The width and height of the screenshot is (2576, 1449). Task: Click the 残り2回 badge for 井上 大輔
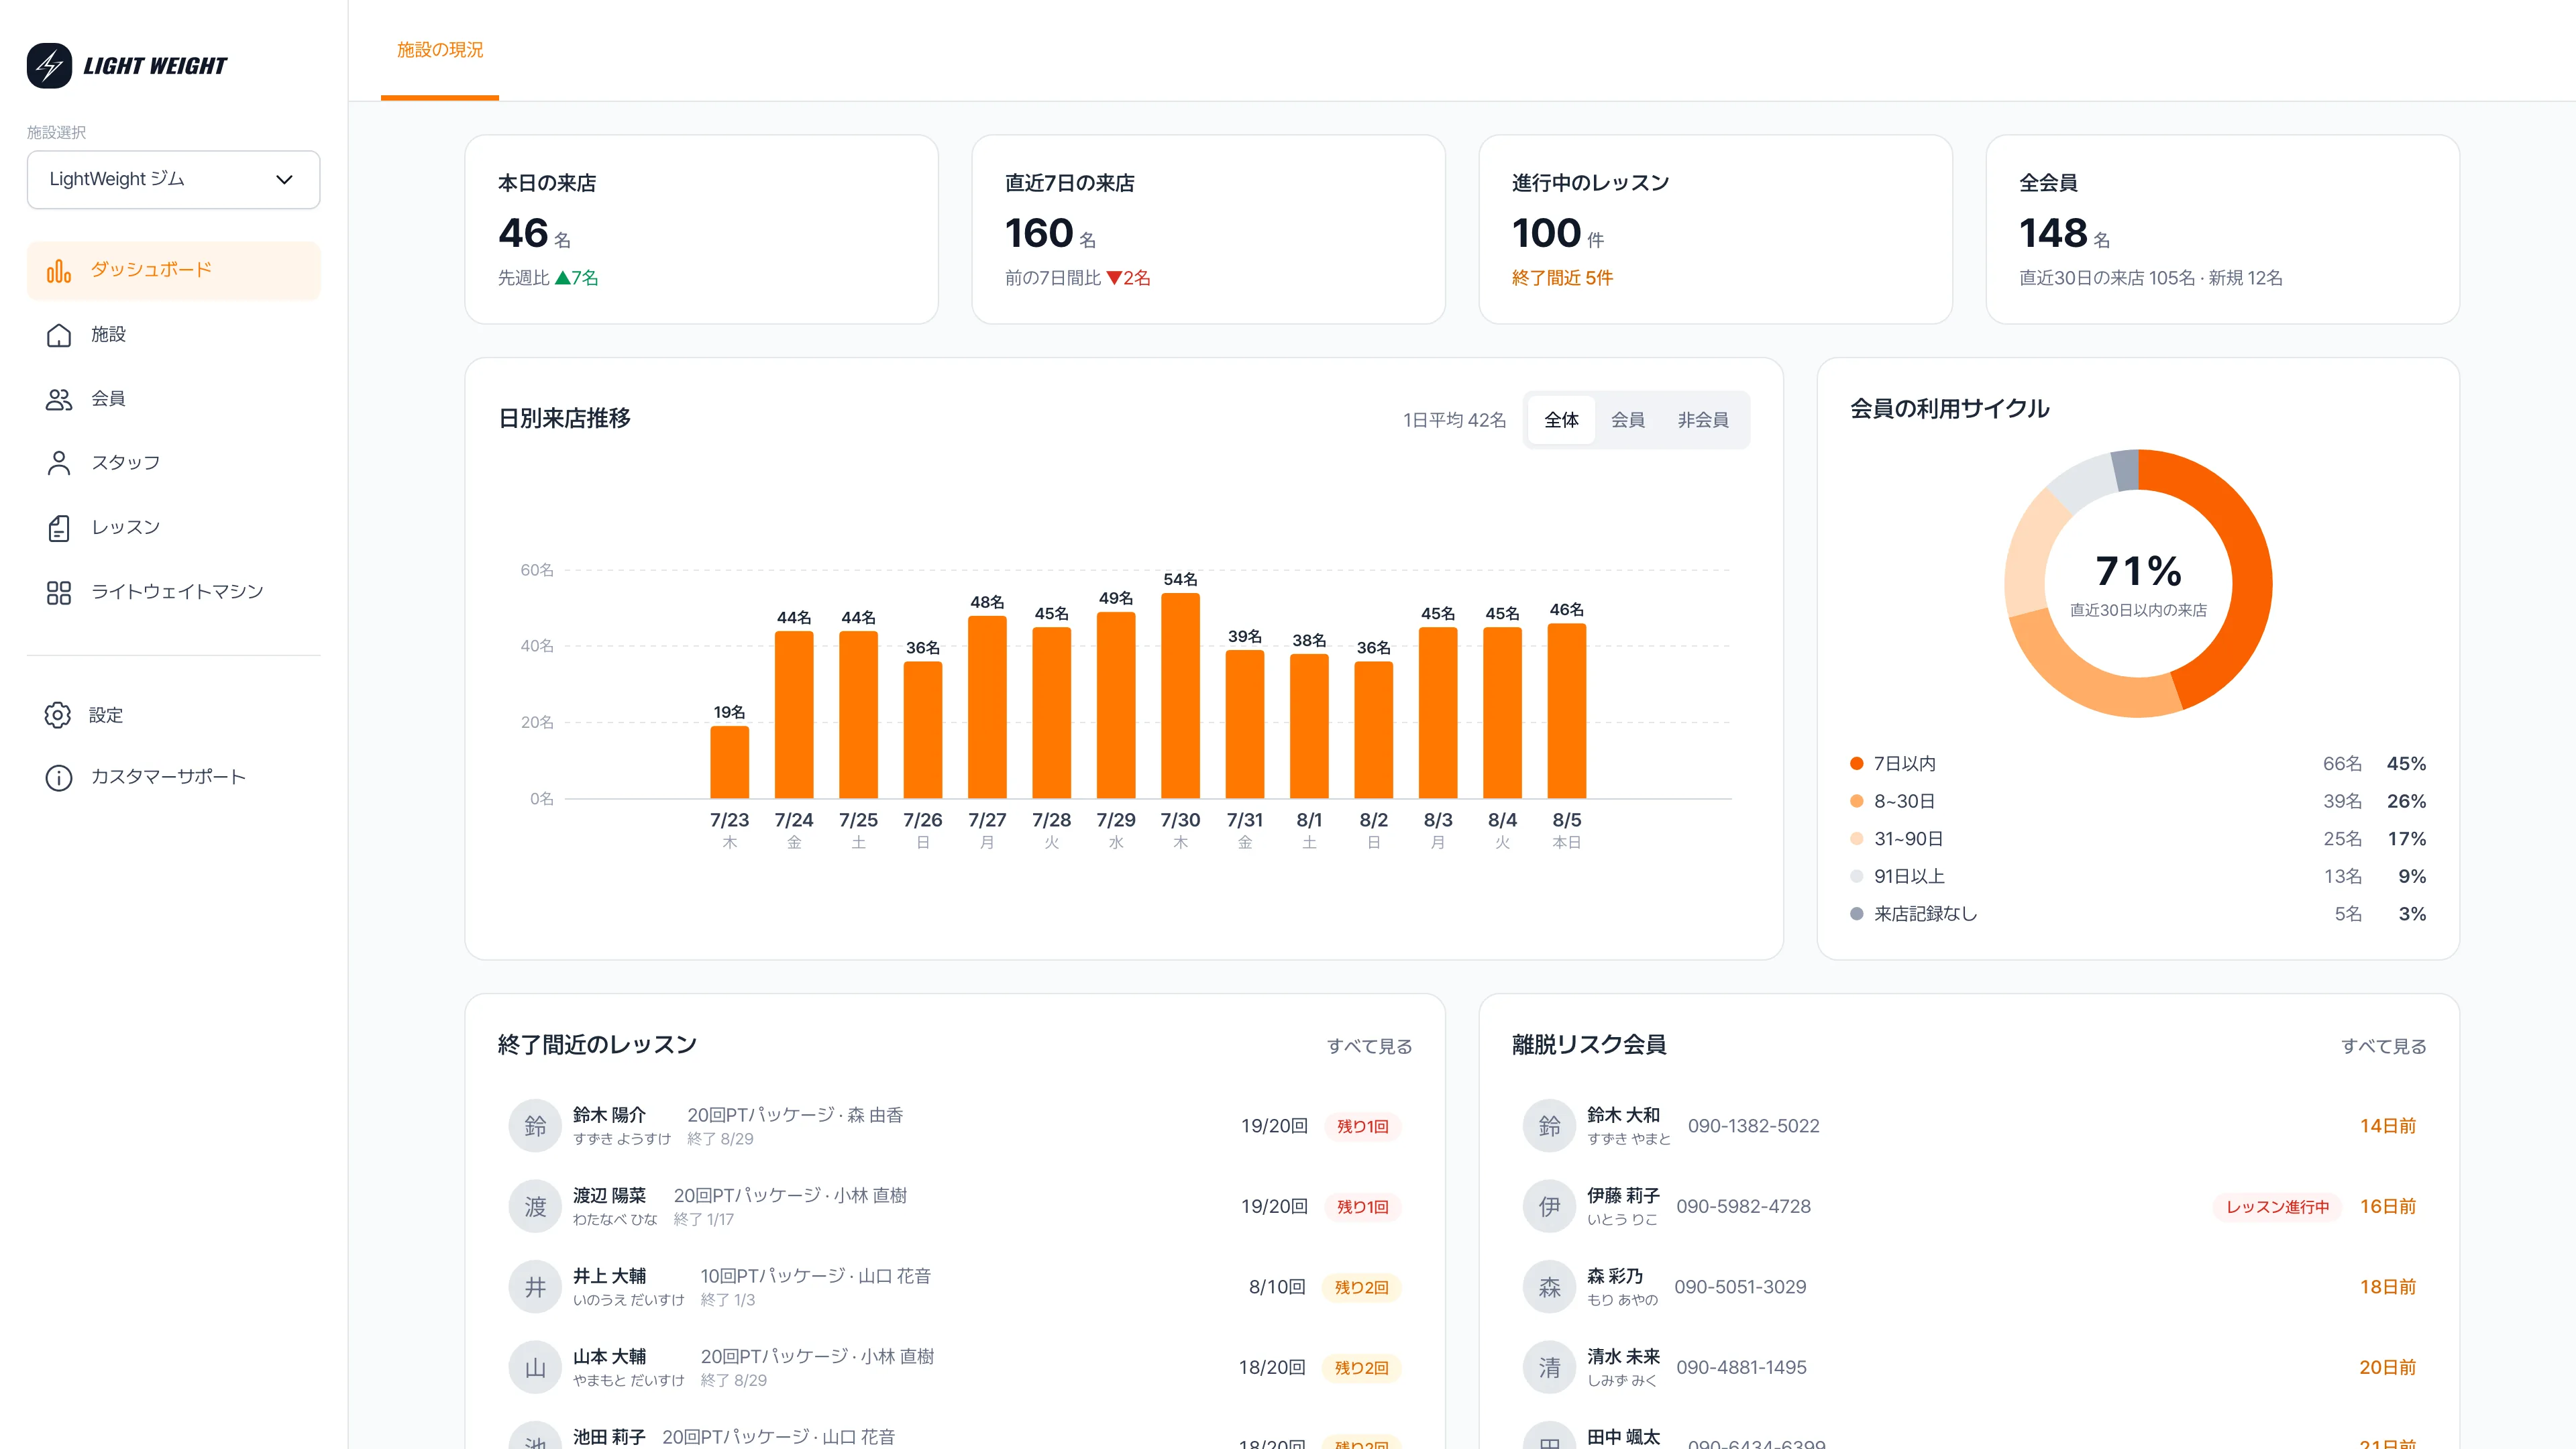click(x=1361, y=1287)
